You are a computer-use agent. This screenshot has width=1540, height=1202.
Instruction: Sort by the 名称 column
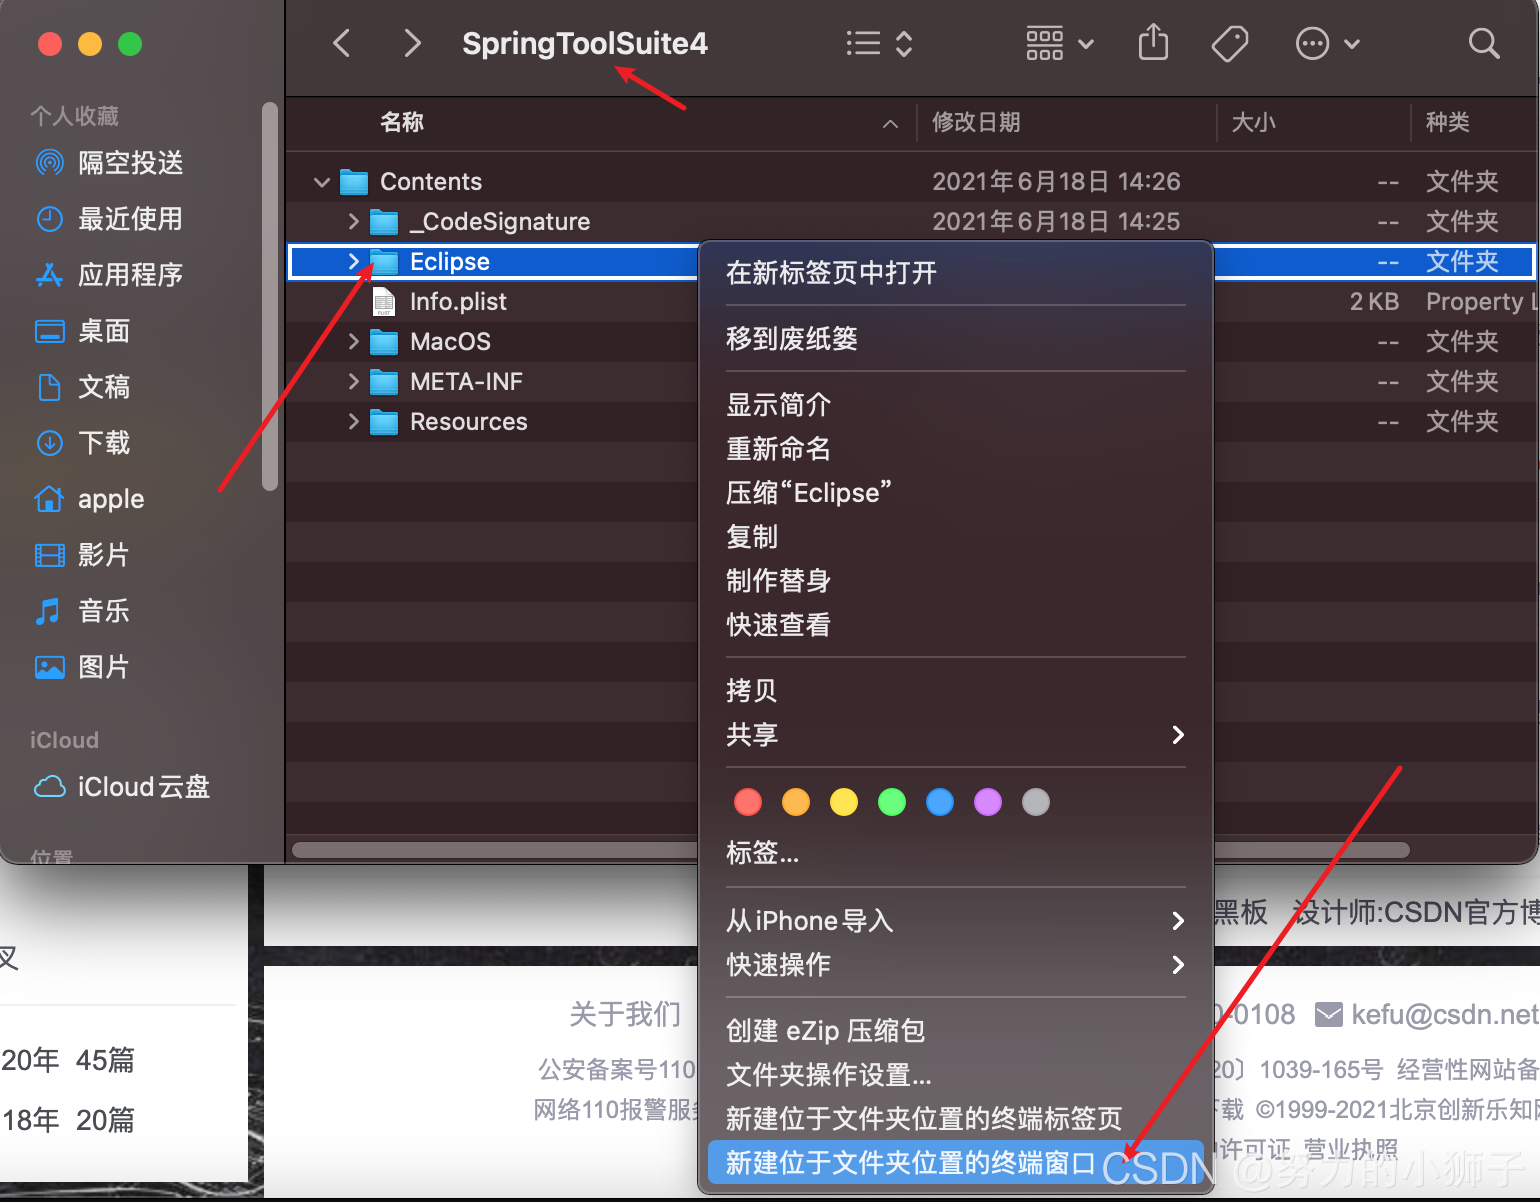click(402, 122)
